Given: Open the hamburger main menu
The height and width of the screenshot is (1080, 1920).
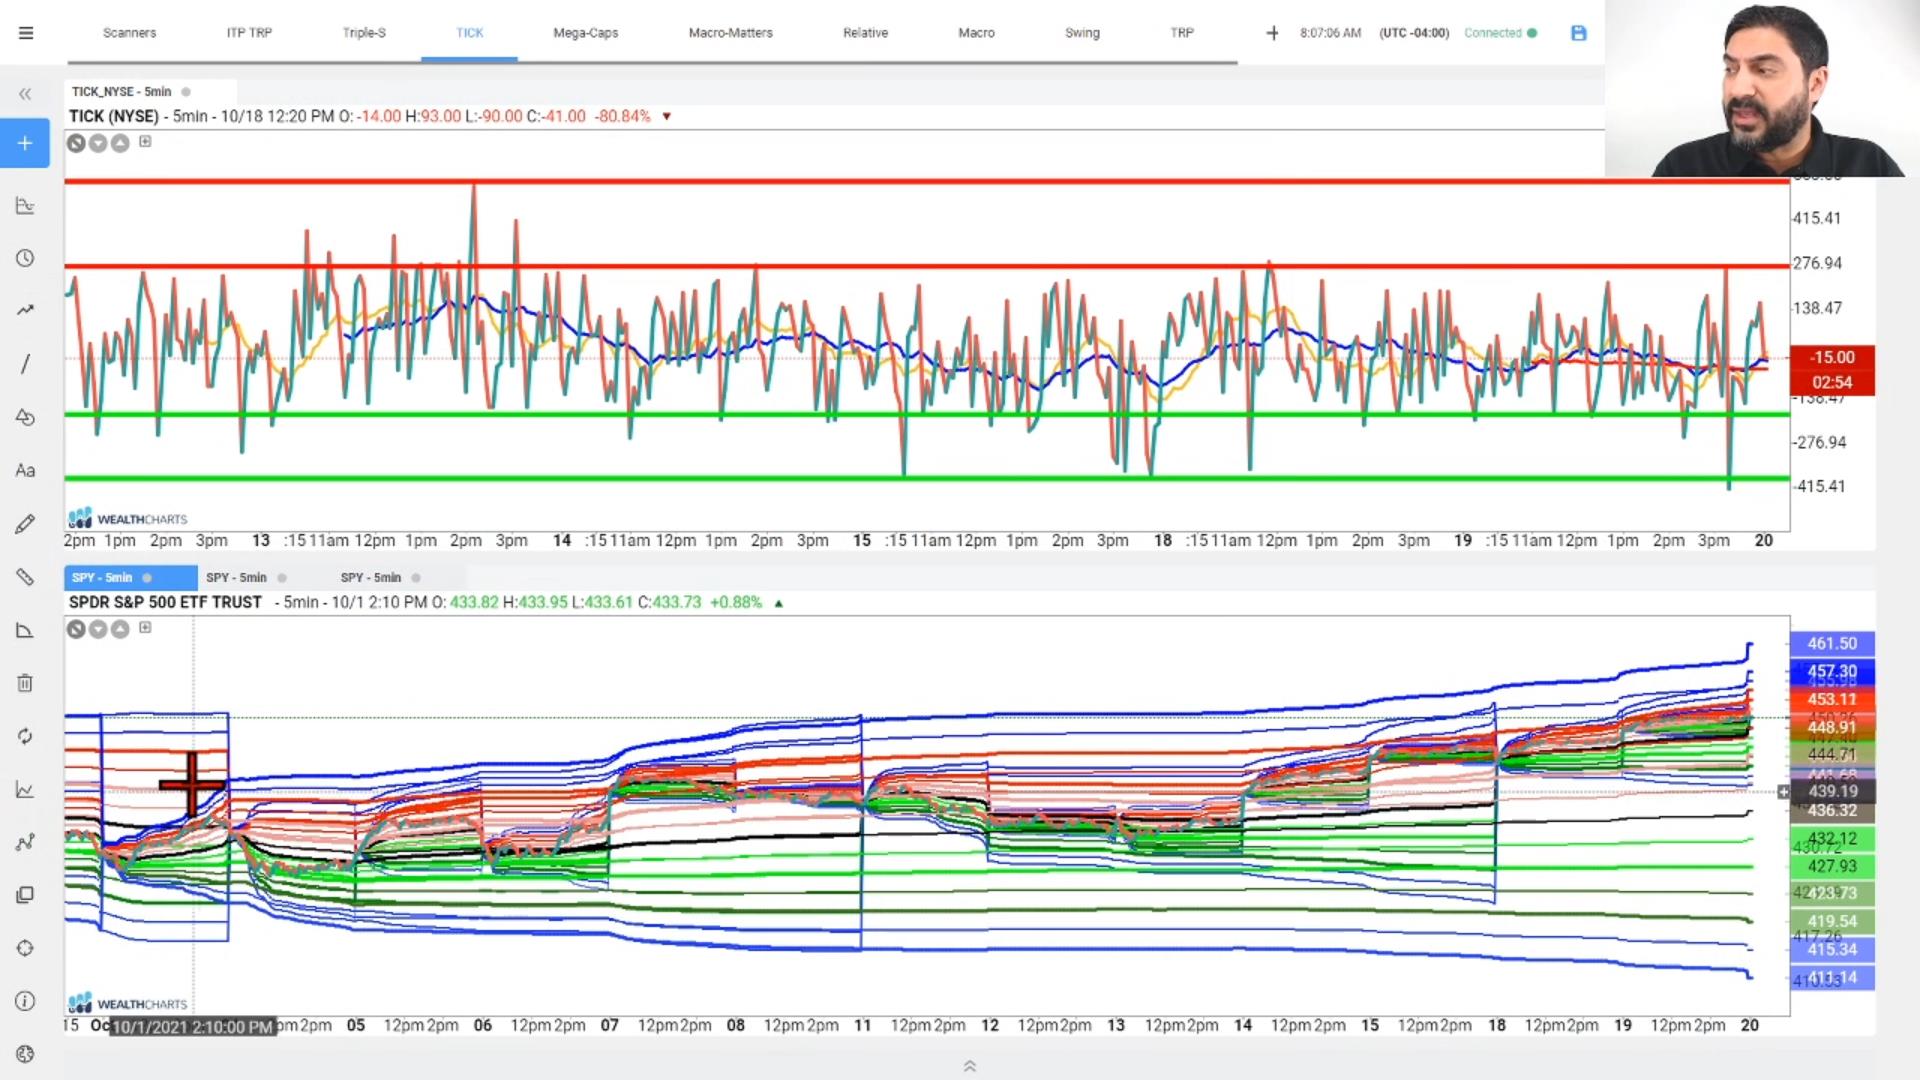Looking at the screenshot, I should click(x=26, y=33).
